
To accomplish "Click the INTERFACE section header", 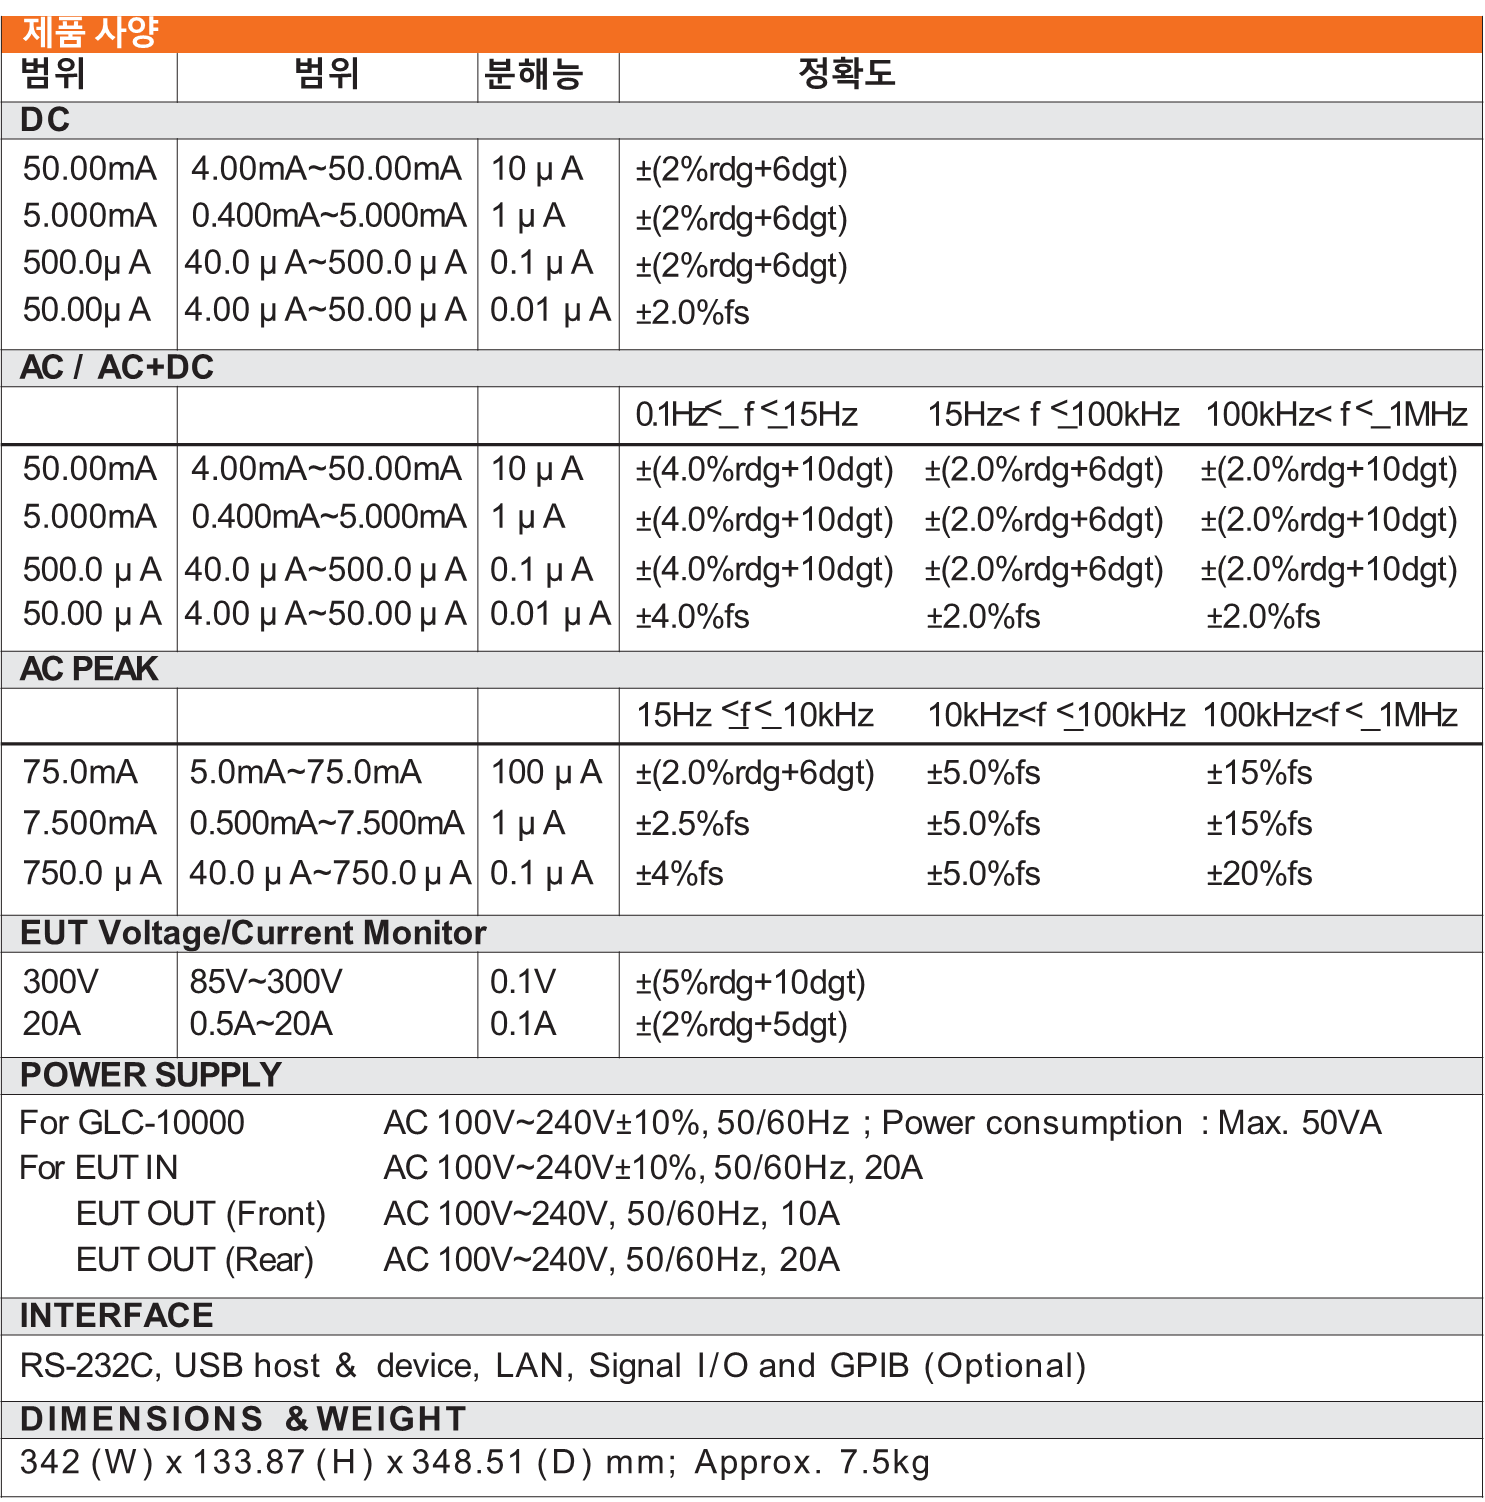I will click(x=117, y=1316).
